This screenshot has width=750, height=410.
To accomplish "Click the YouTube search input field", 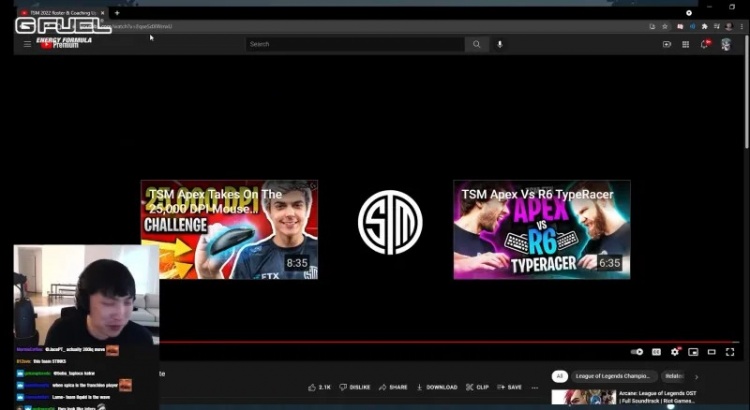I will (x=355, y=44).
